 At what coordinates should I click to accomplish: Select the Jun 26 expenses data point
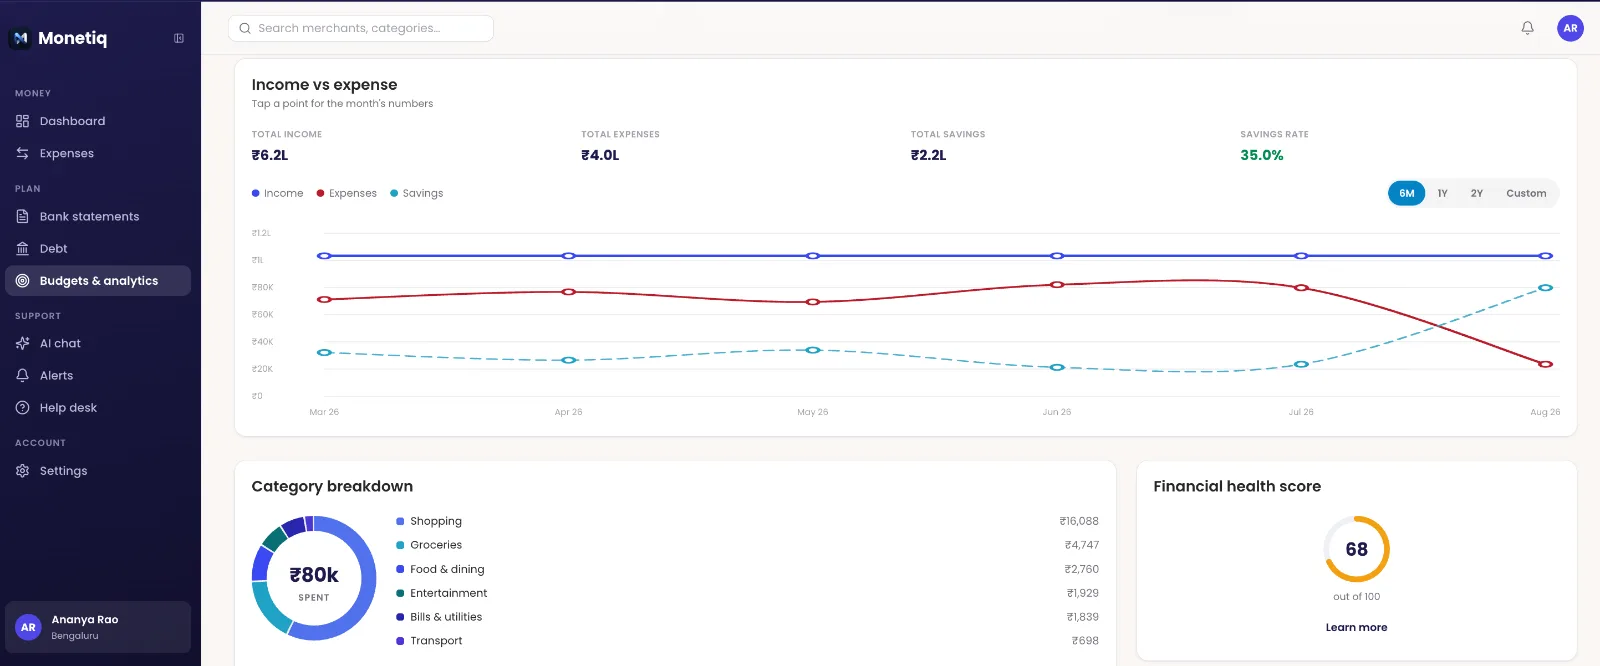(x=1057, y=285)
